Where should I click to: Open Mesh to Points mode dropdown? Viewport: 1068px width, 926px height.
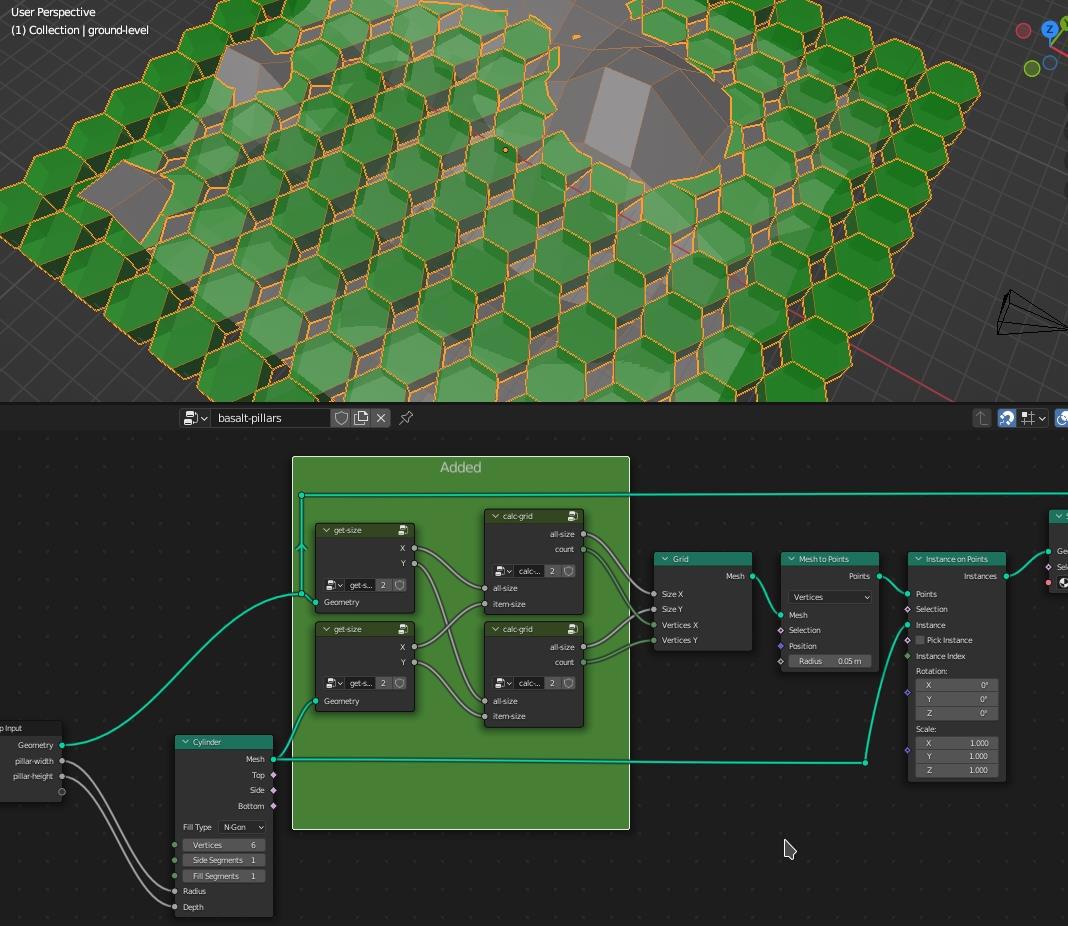tap(830, 597)
